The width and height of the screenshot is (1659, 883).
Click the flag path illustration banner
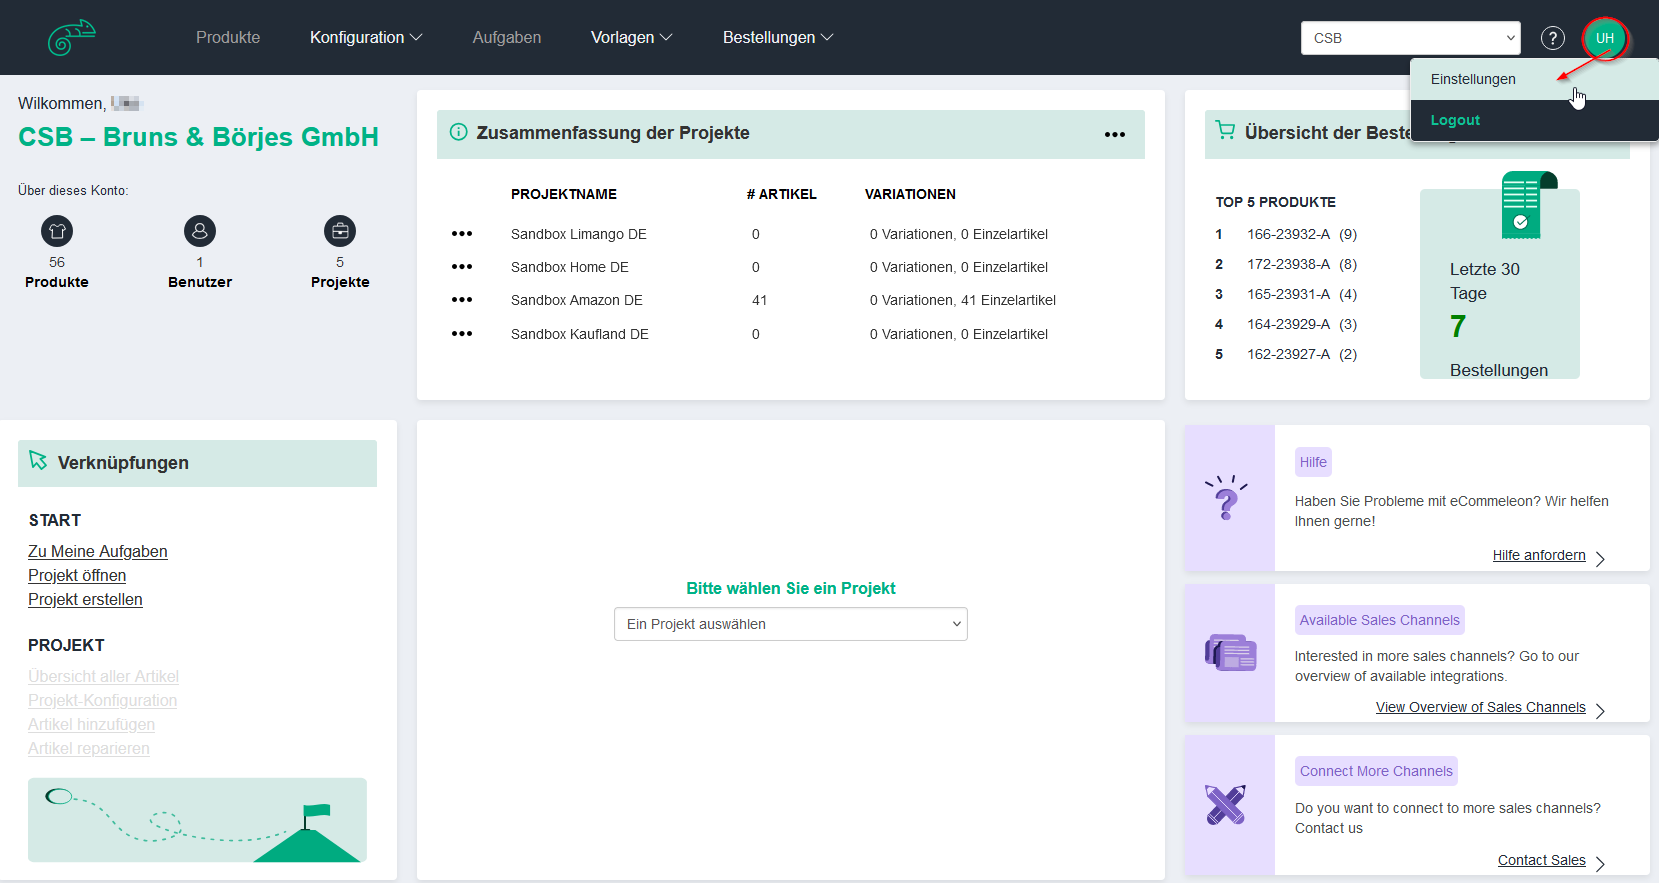click(x=197, y=820)
